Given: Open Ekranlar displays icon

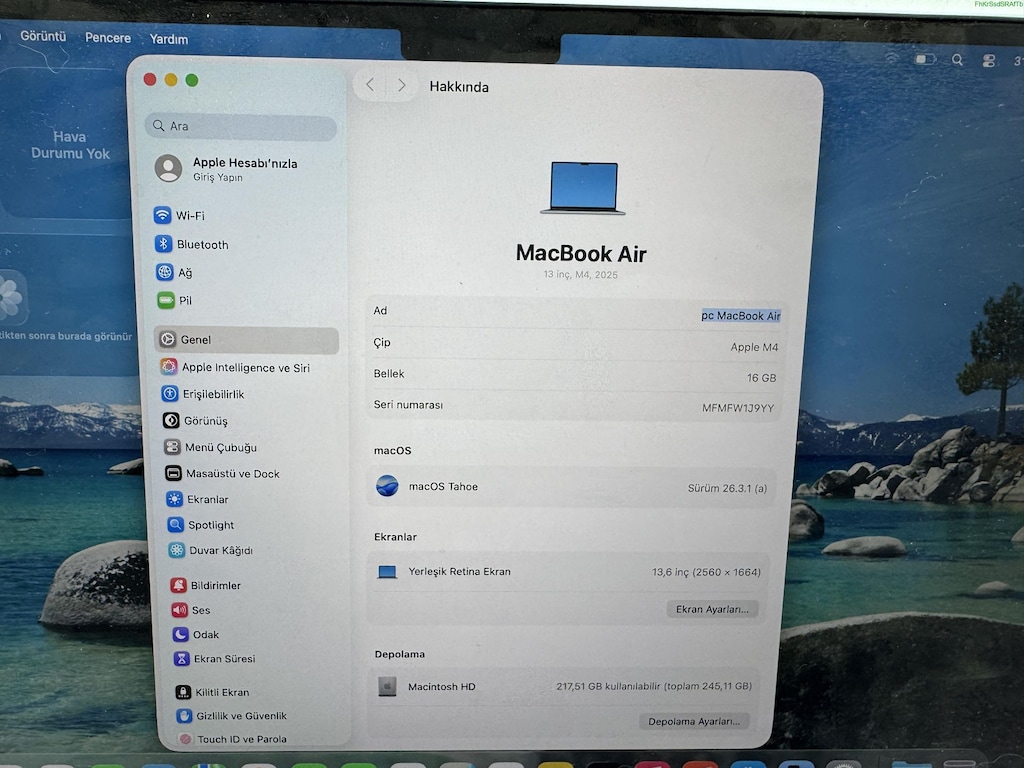Looking at the screenshot, I should point(174,499).
